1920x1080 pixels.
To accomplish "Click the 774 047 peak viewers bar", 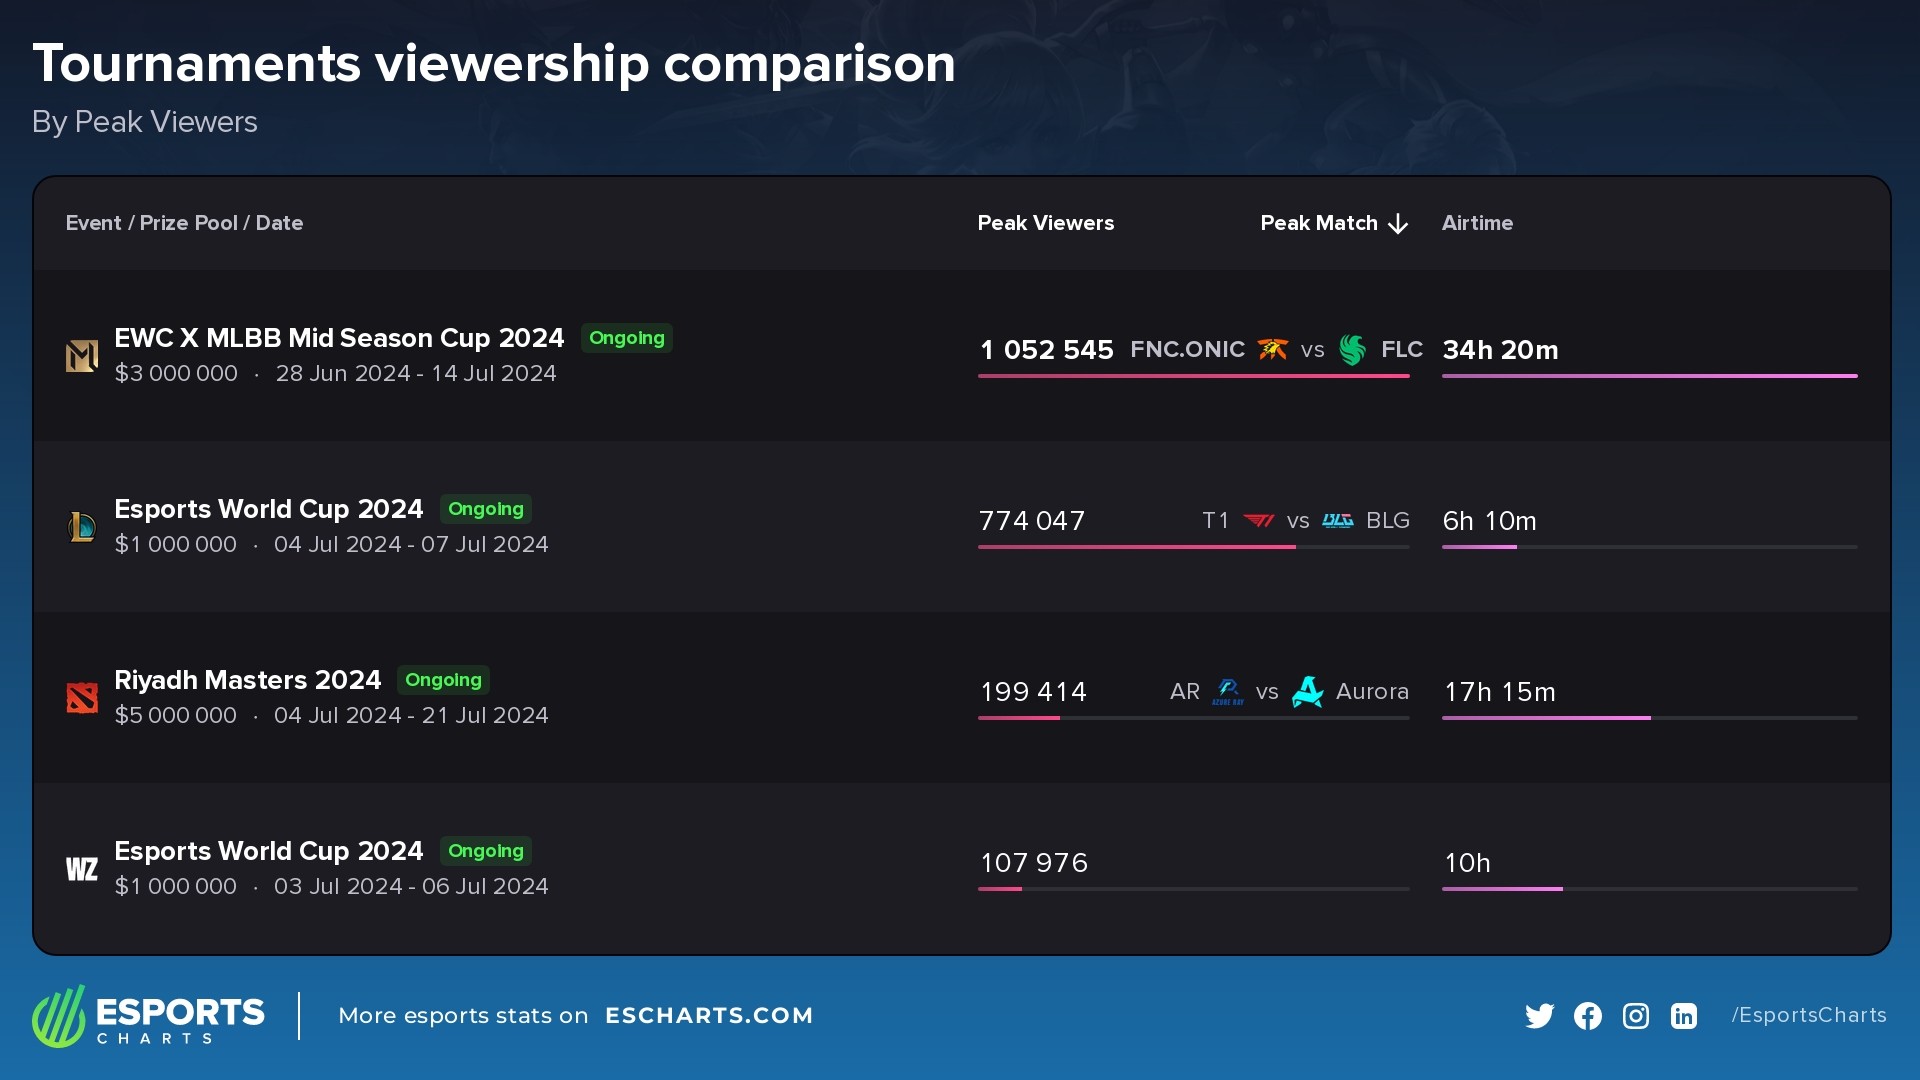I will 1194,547.
